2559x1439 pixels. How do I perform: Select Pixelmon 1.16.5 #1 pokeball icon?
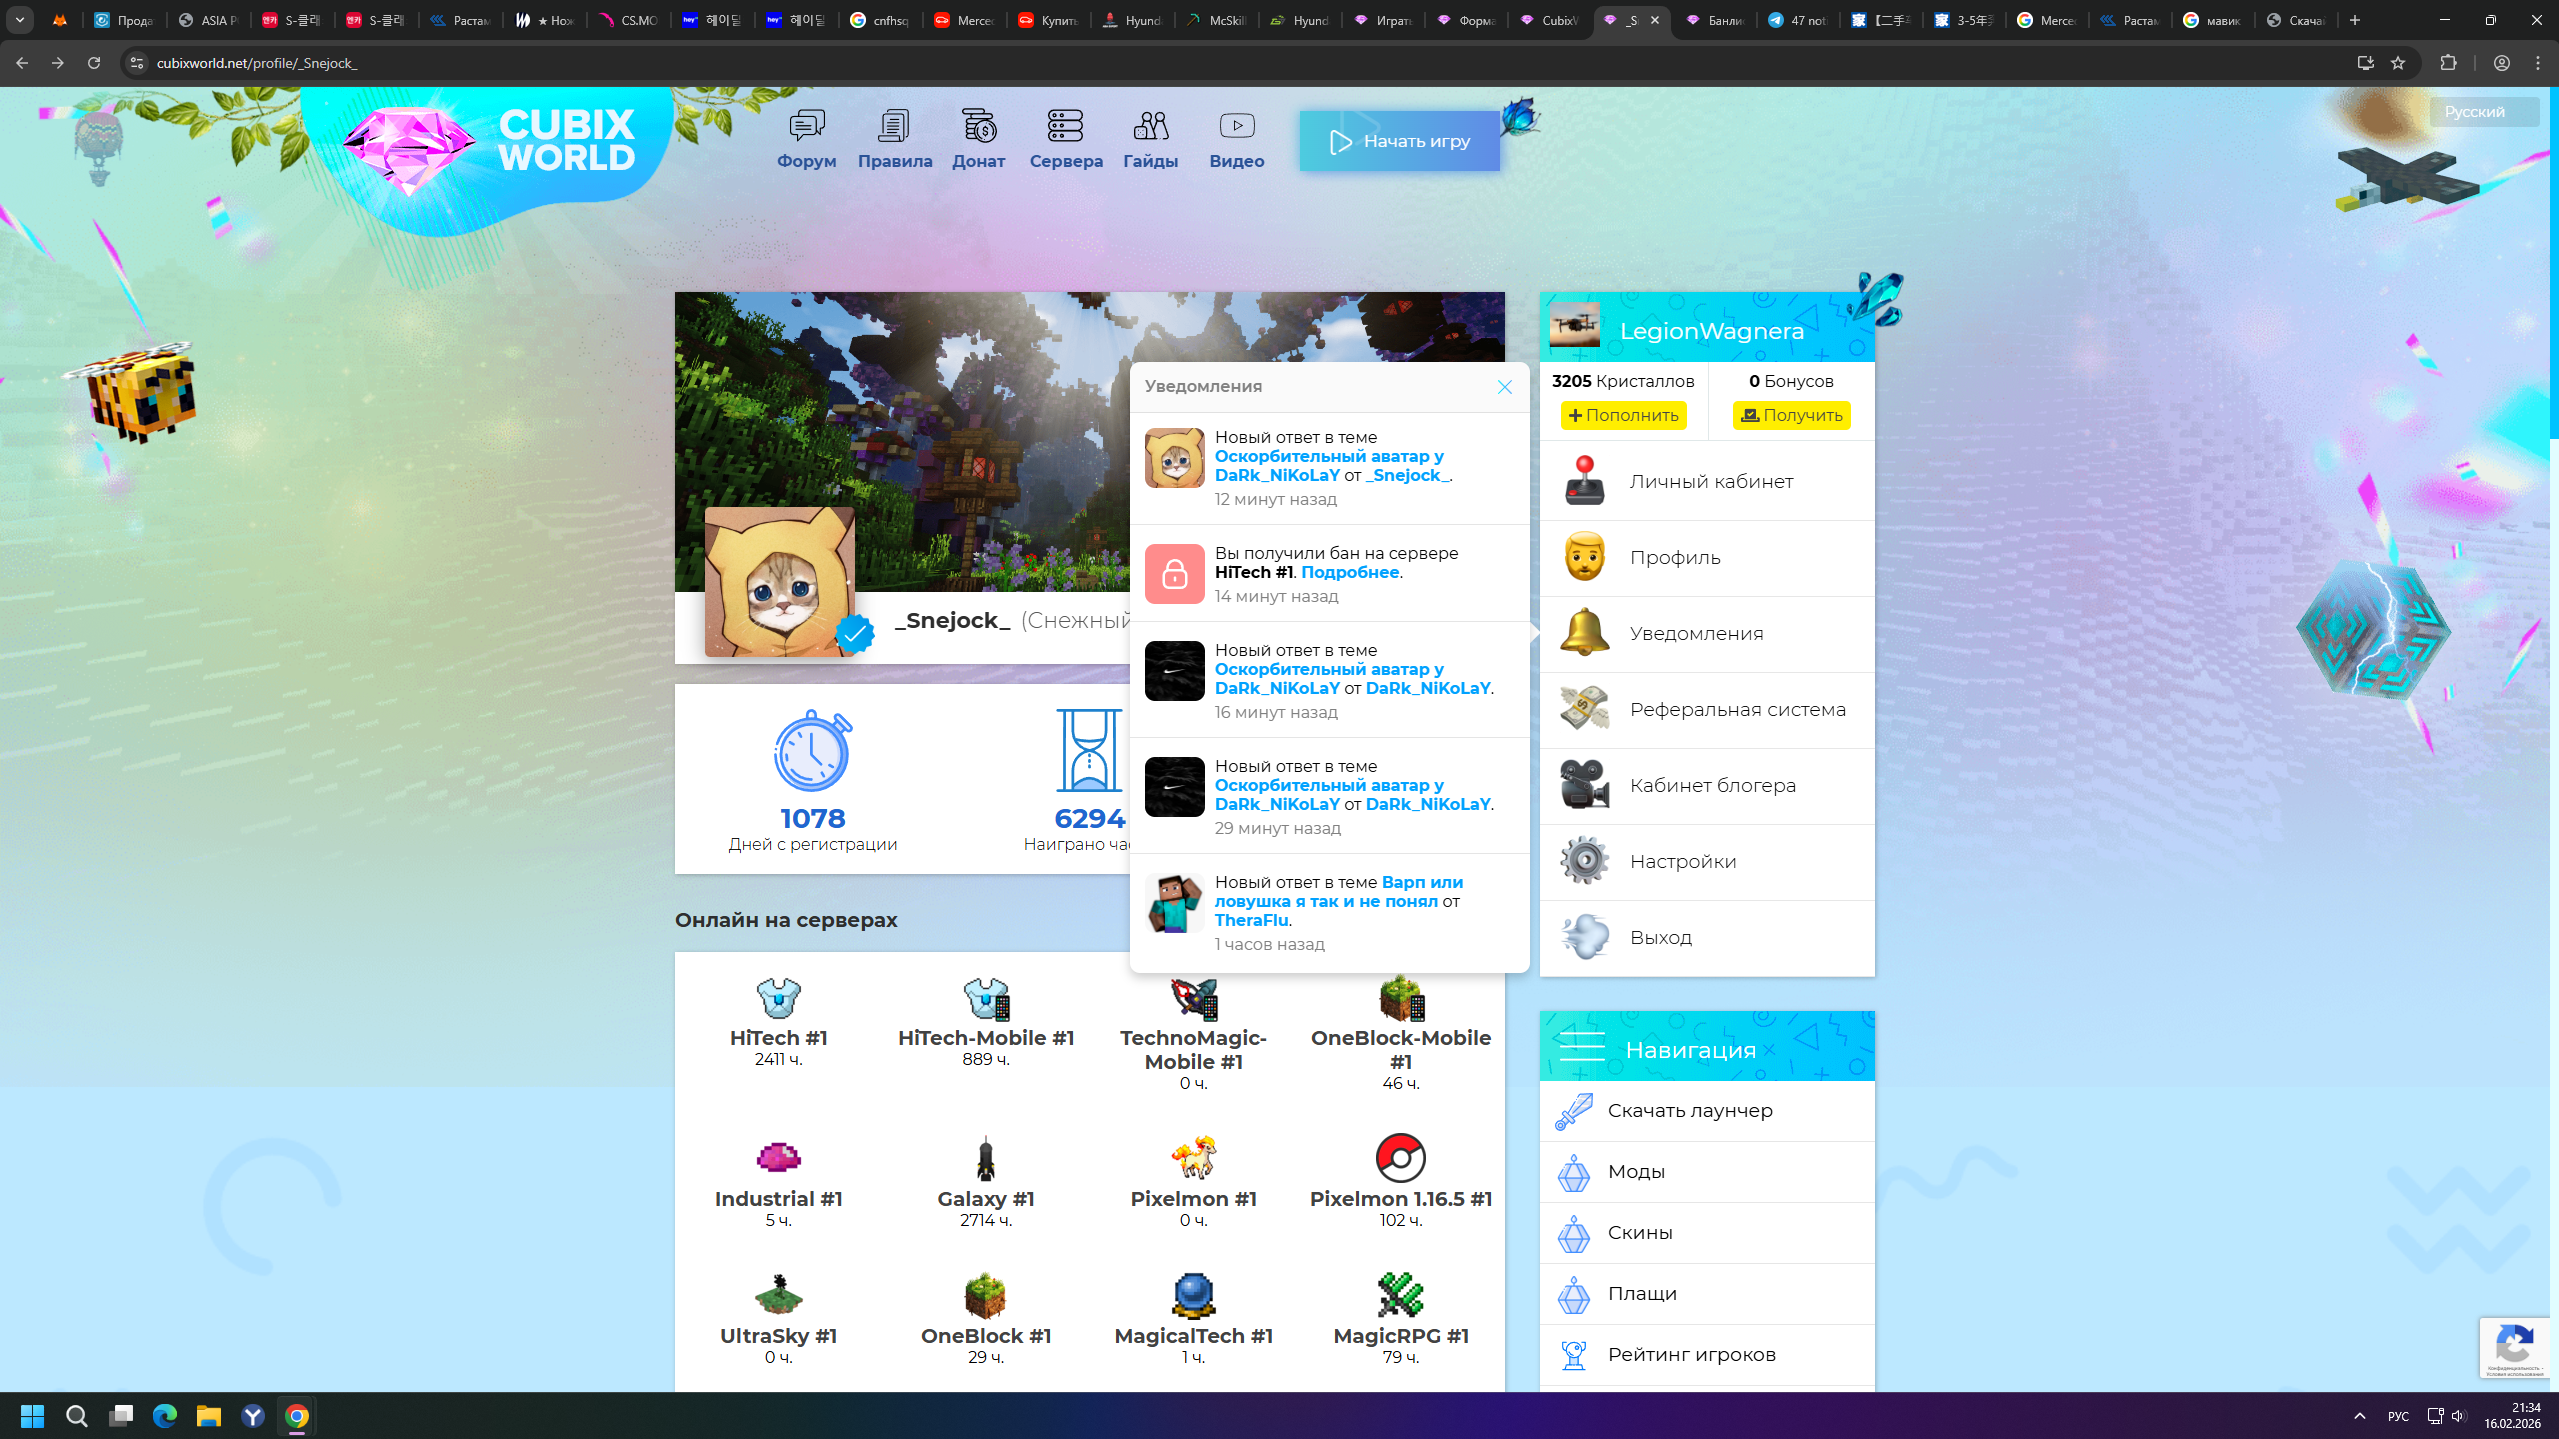(1400, 1158)
